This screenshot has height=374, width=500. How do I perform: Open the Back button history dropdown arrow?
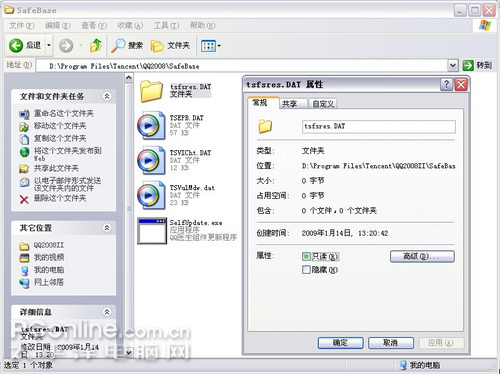pos(49,45)
